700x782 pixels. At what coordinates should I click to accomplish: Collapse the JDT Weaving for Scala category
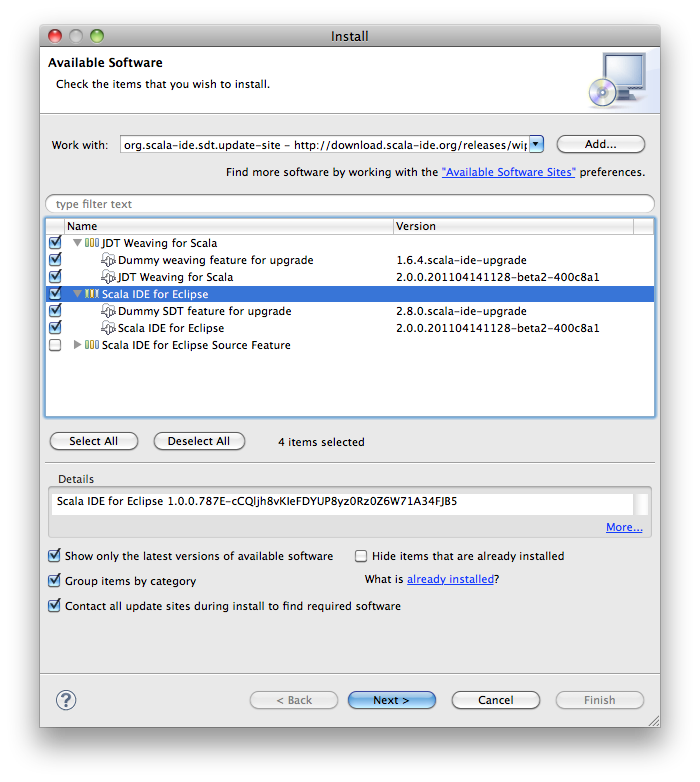click(77, 243)
